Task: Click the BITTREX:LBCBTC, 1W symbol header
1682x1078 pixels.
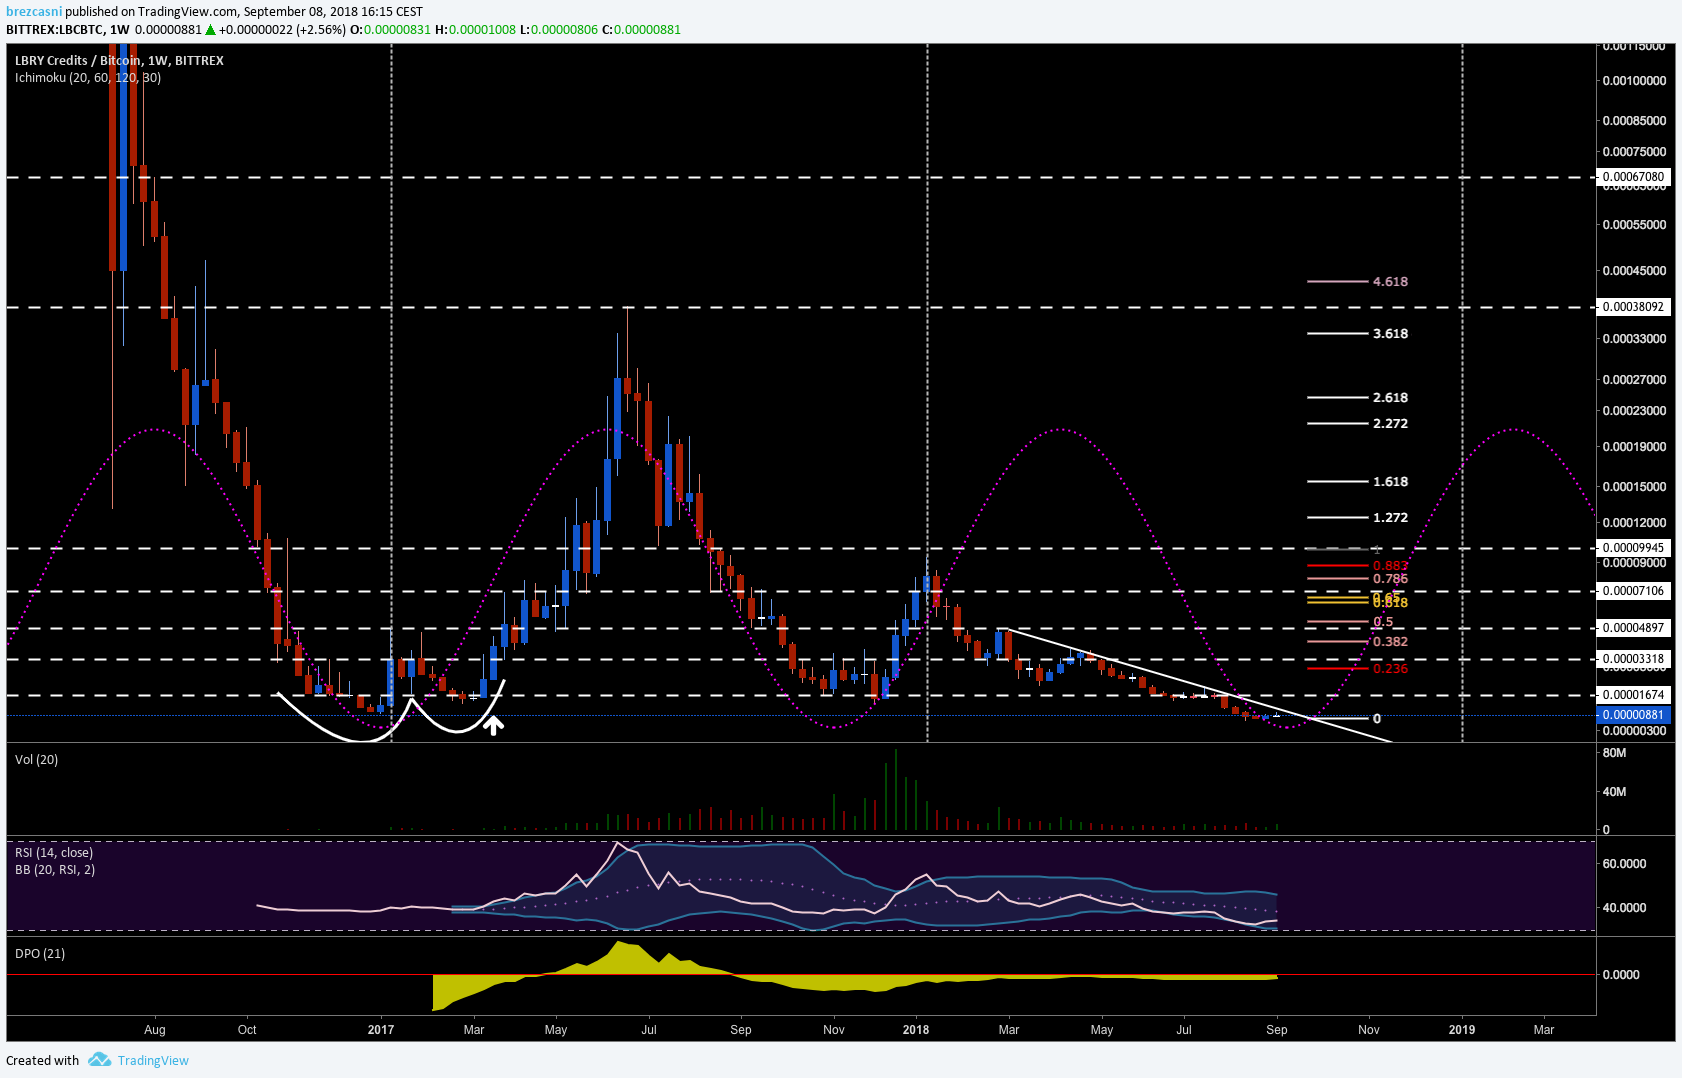Action: click(x=68, y=30)
